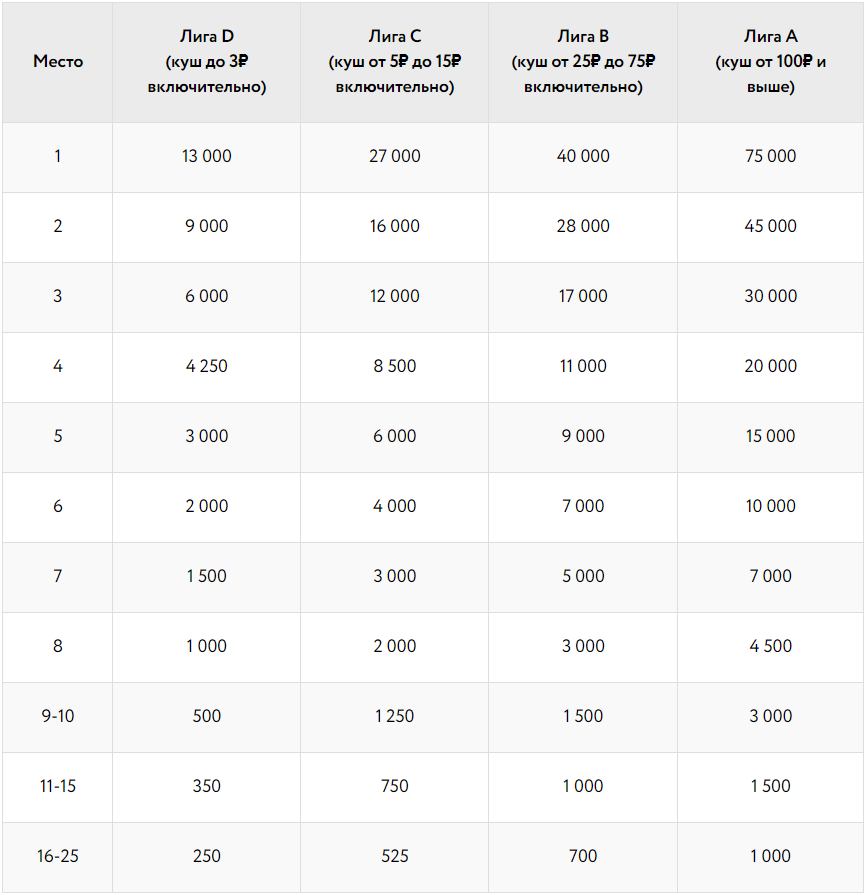Click the 17 000 cell in Лига B
Image resolution: width=867 pixels, height=895 pixels.
click(x=583, y=296)
